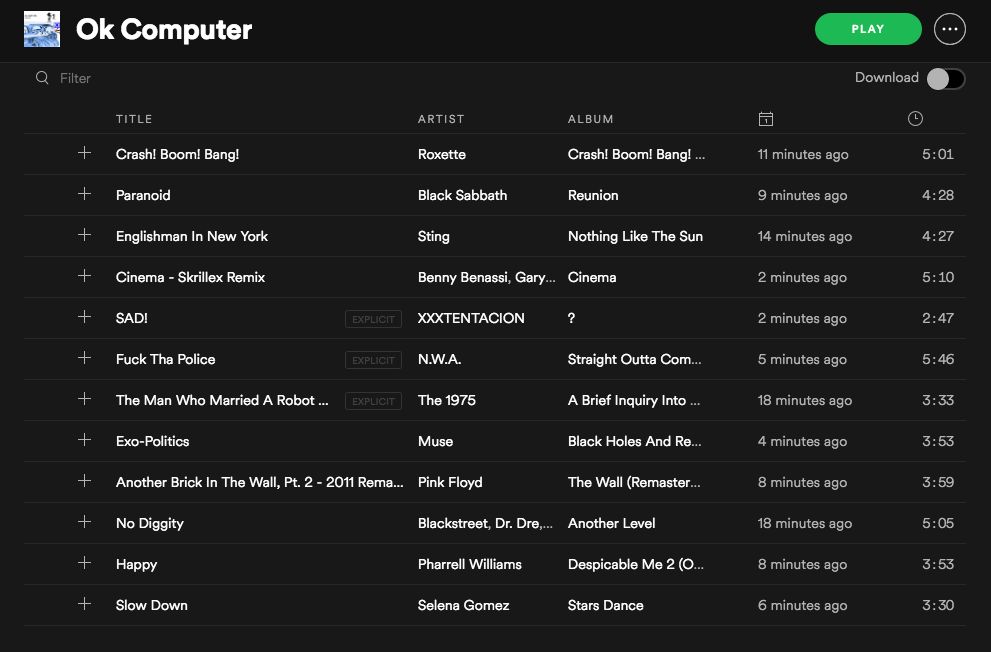Sort the list by ARTIST
991x652 pixels.
441,119
